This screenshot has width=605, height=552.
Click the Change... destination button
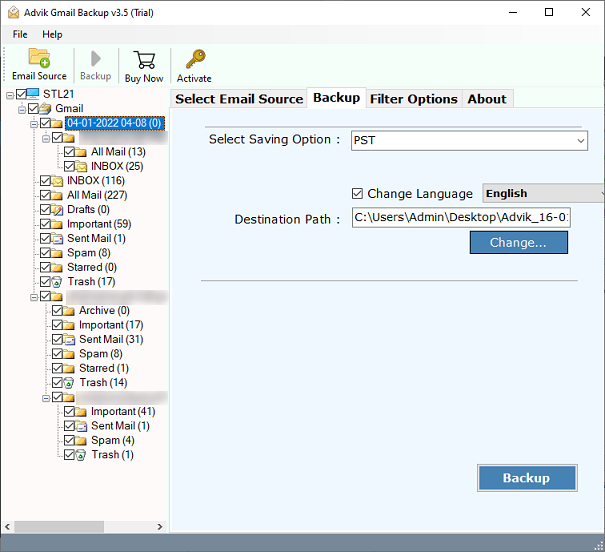tap(519, 242)
